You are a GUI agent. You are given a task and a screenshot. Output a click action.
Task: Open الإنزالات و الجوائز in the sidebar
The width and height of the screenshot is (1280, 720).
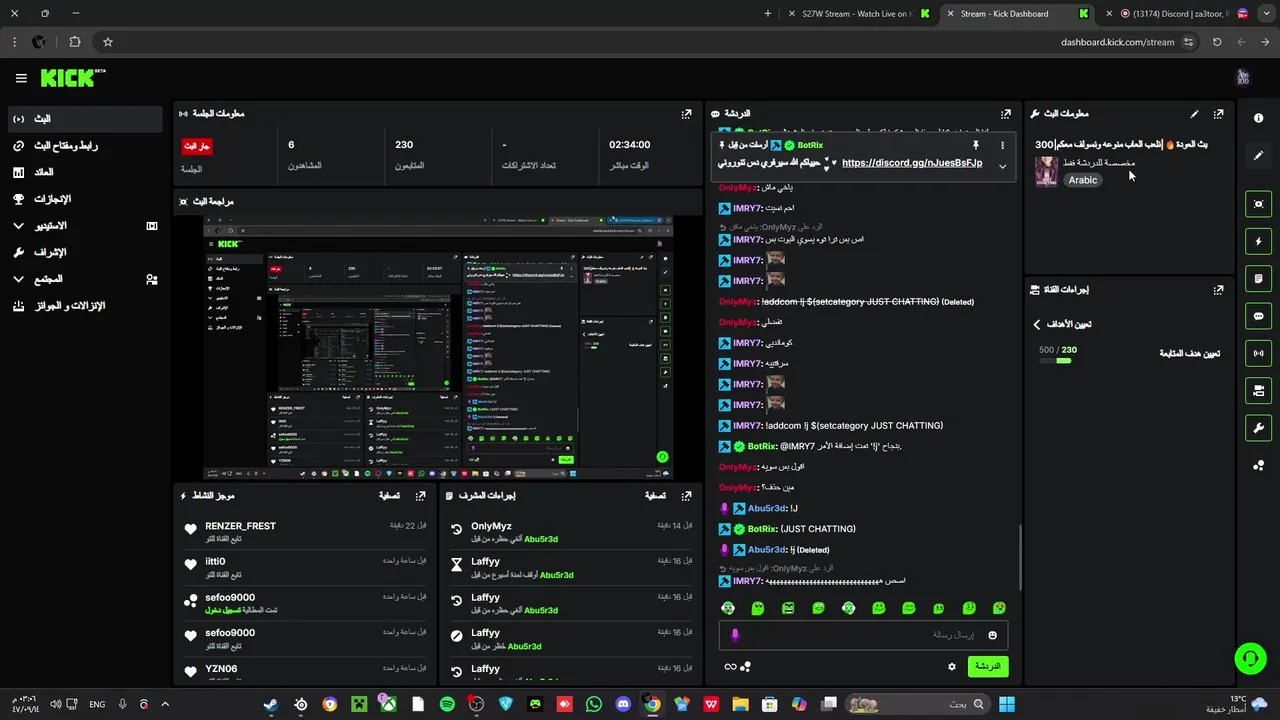pyautogui.click(x=84, y=306)
